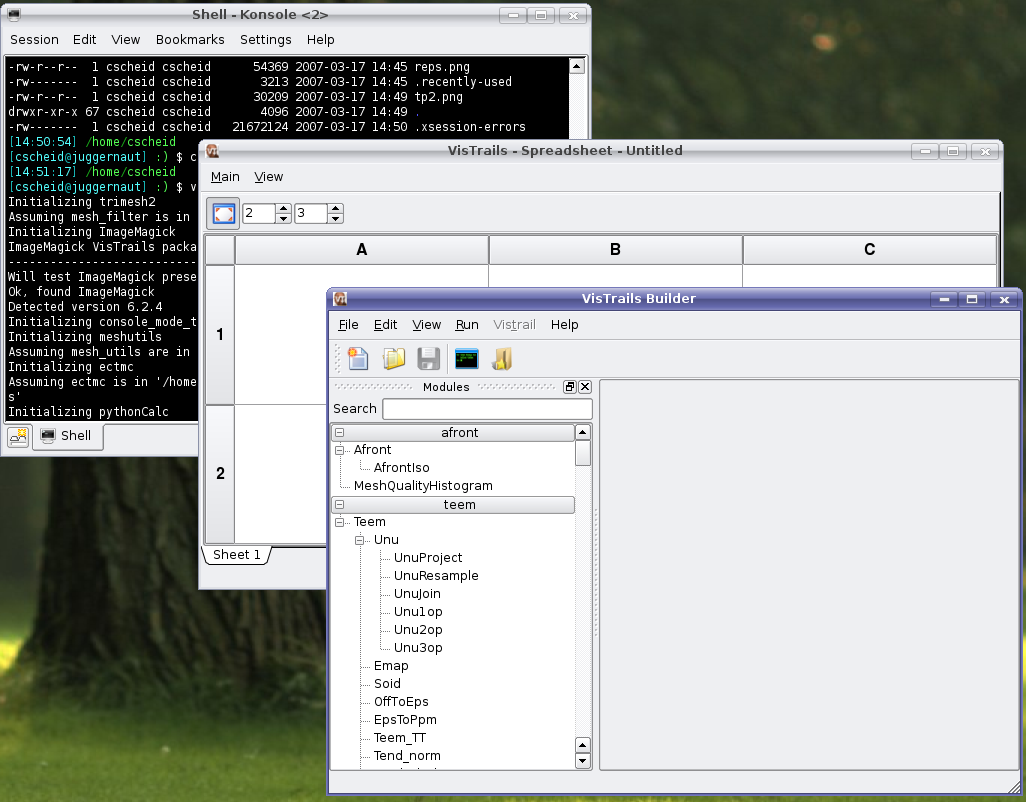Image resolution: width=1026 pixels, height=802 pixels.
Task: Click the floppy disk Save icon
Action: (x=429, y=358)
